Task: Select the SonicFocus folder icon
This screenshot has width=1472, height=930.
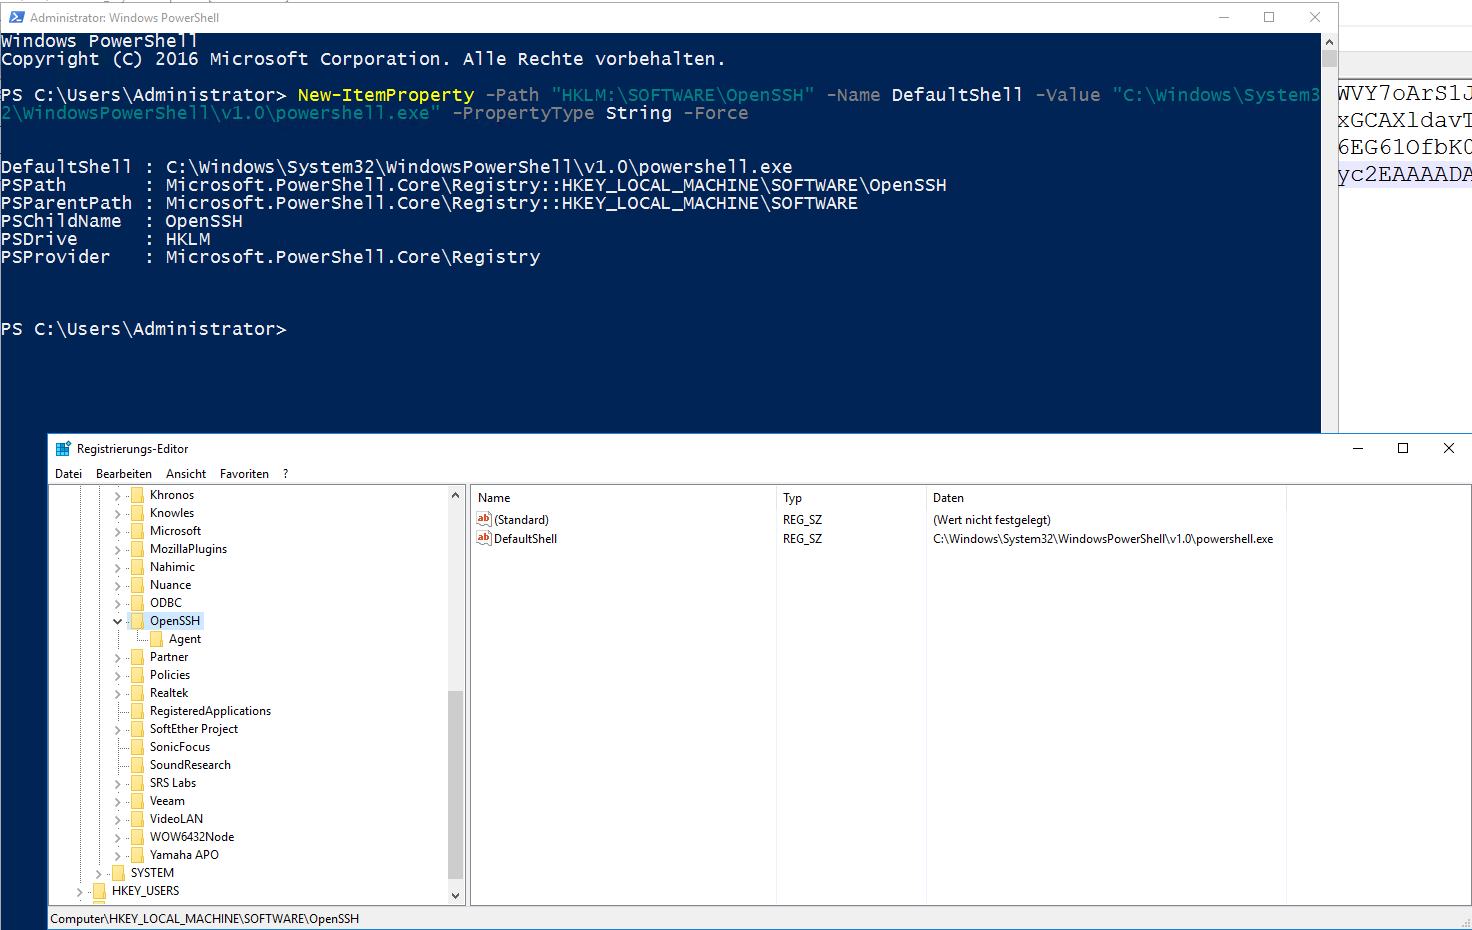Action: coord(138,747)
